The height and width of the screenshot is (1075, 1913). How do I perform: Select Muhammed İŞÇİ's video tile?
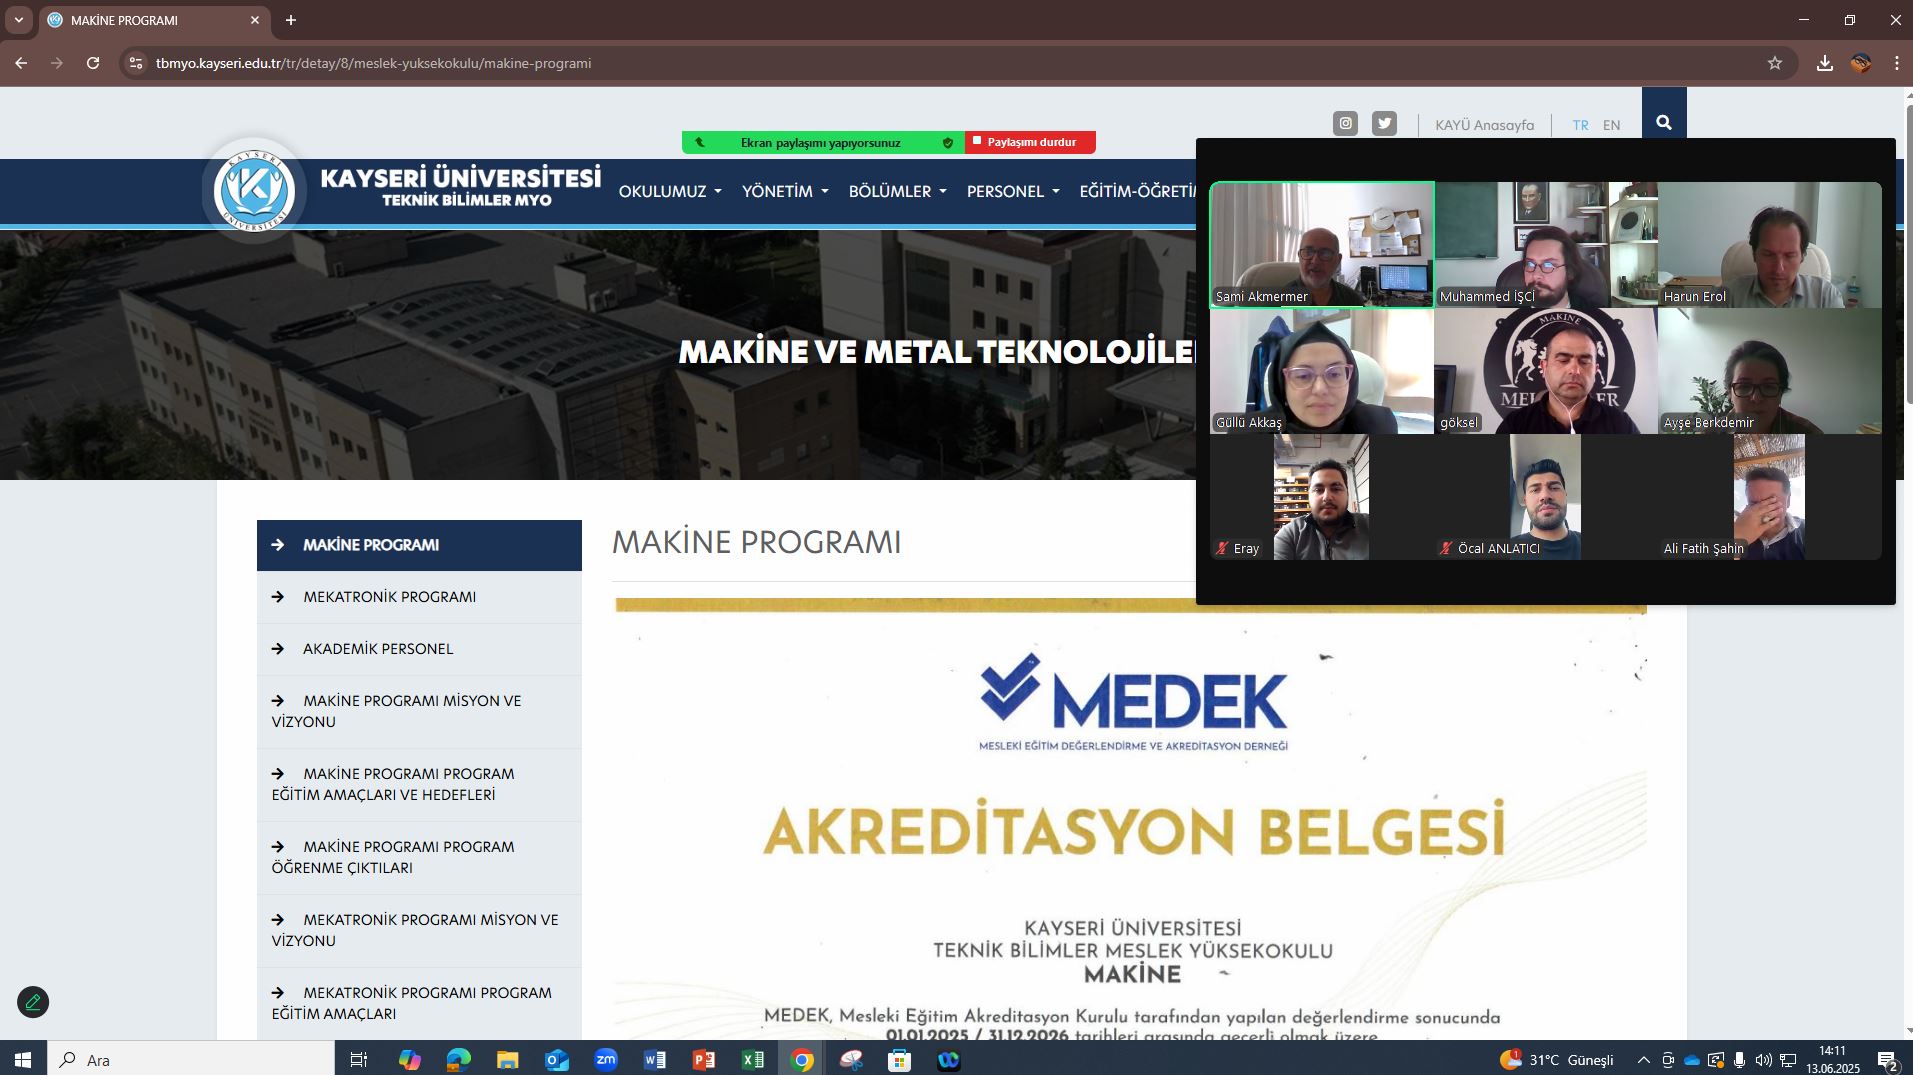click(x=1546, y=244)
